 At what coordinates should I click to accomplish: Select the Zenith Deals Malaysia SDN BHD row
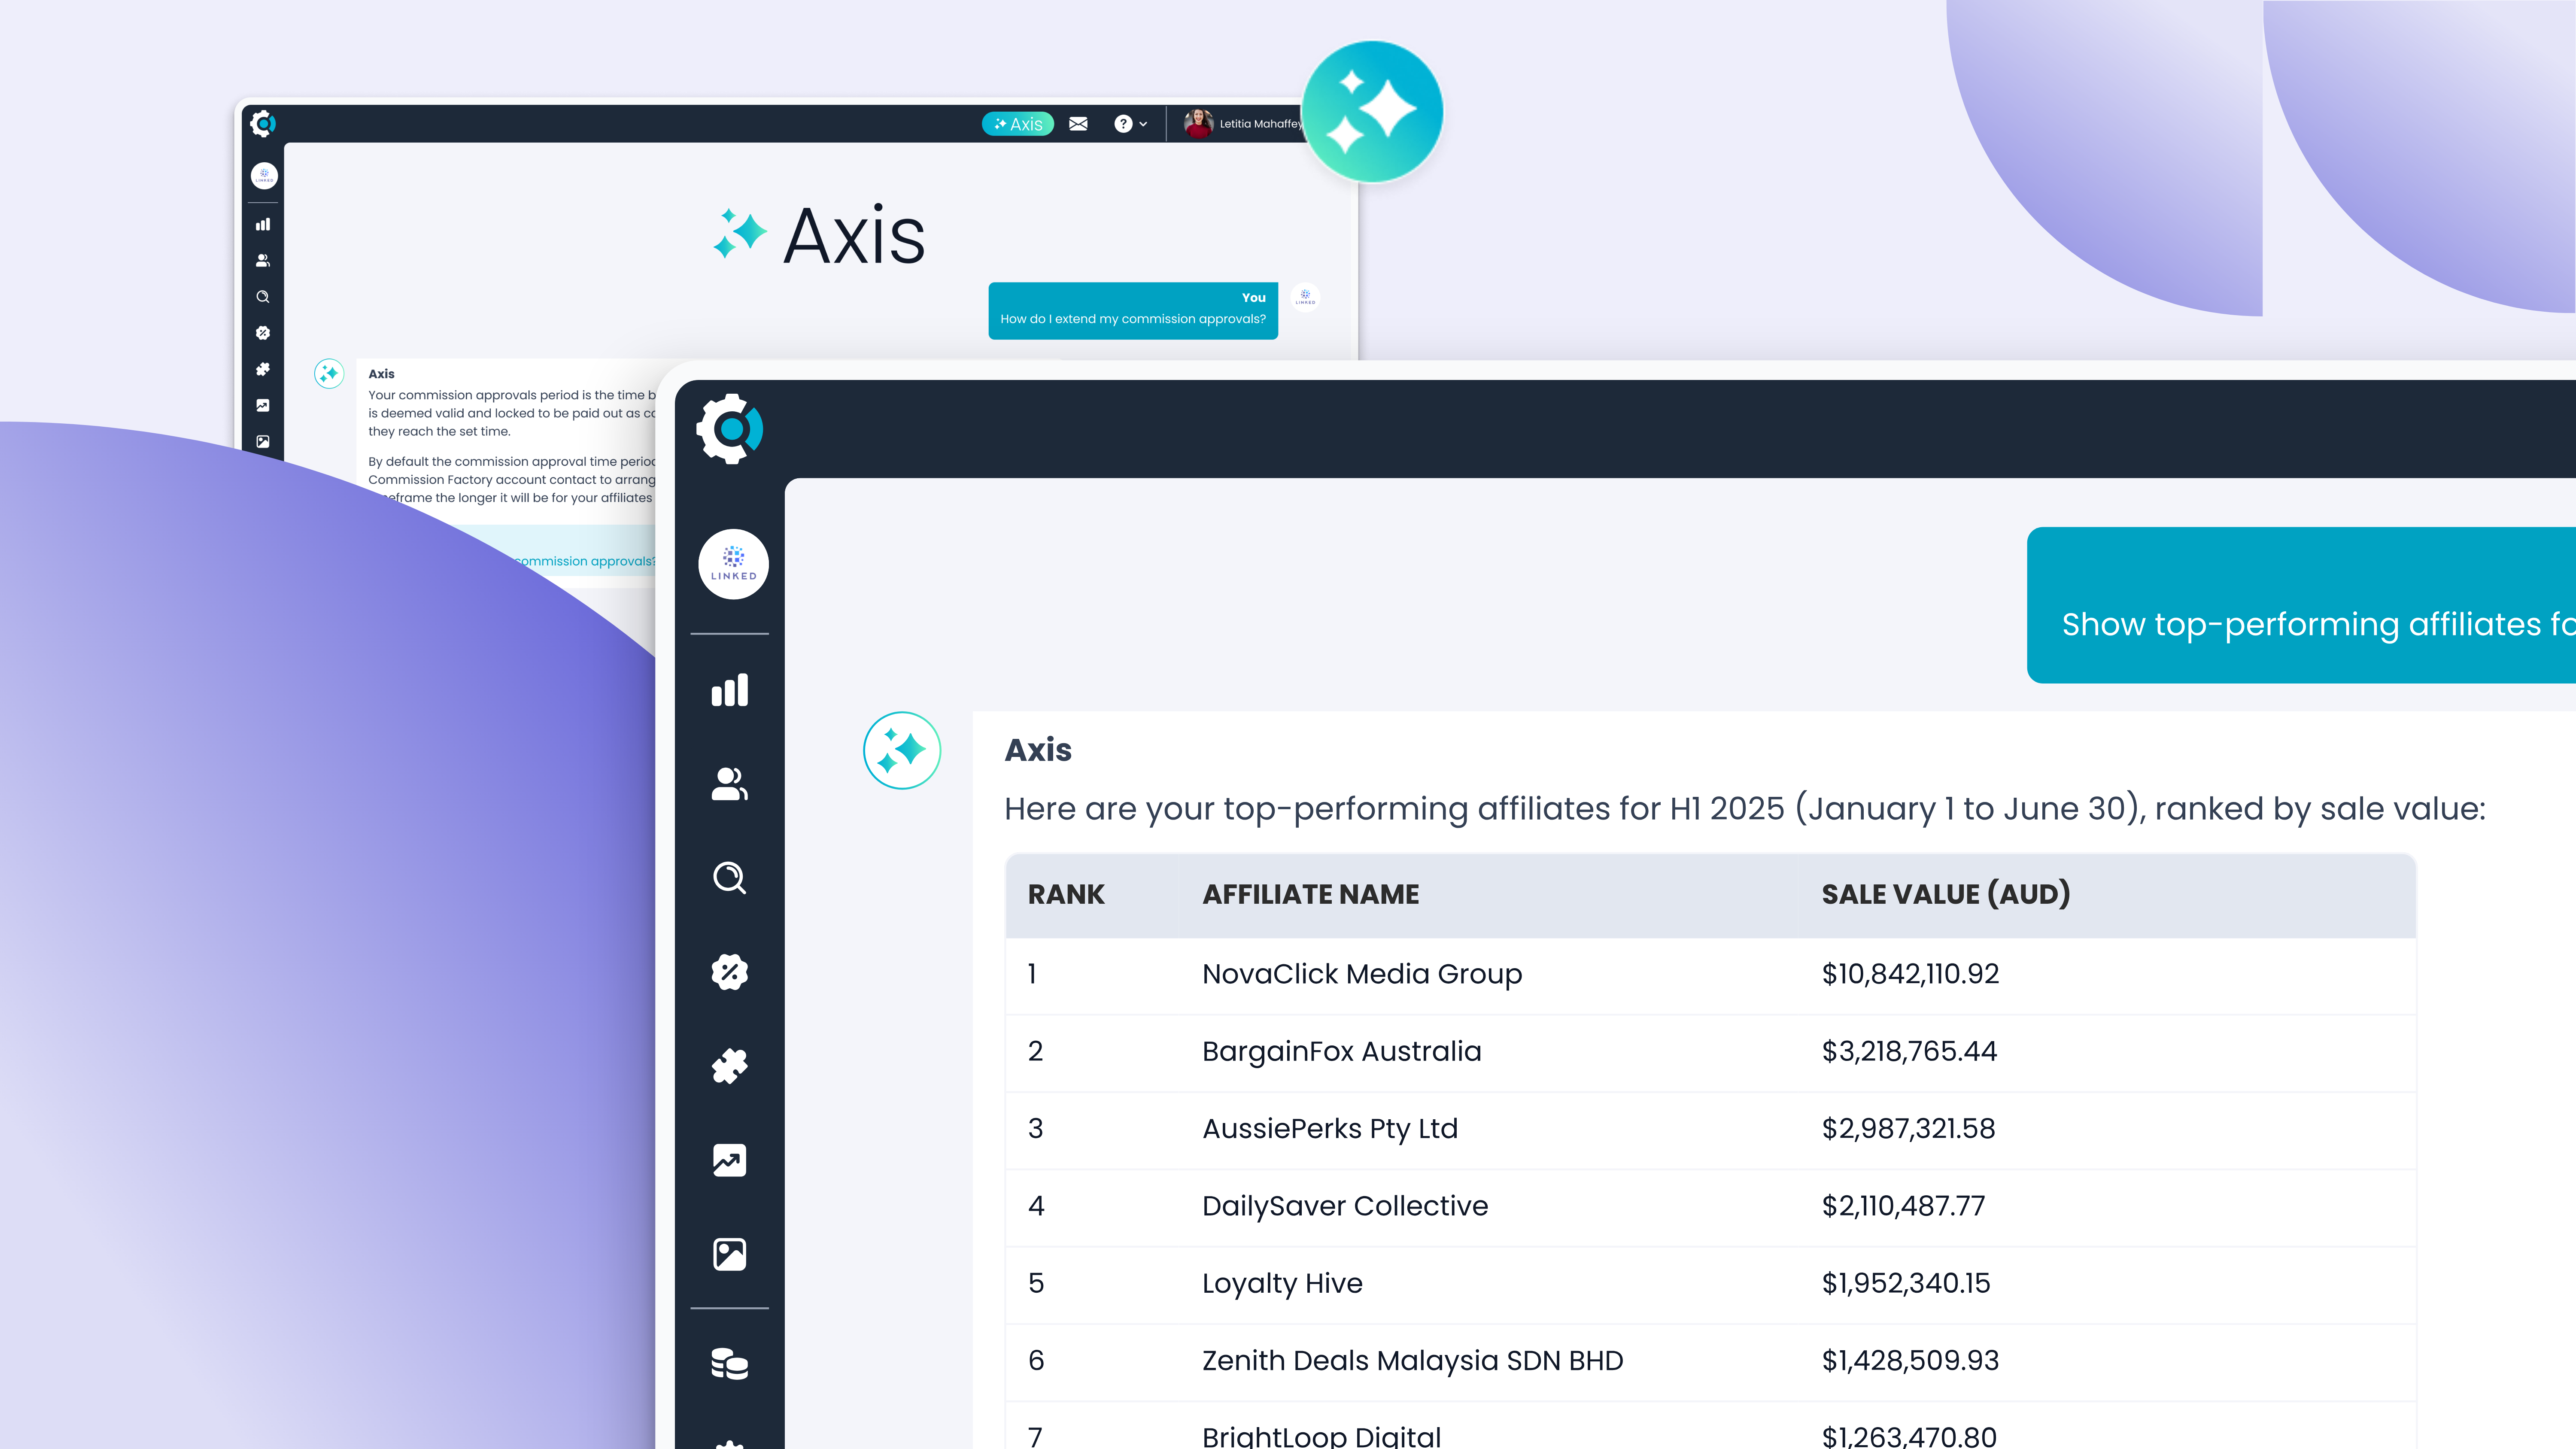pos(1711,1361)
